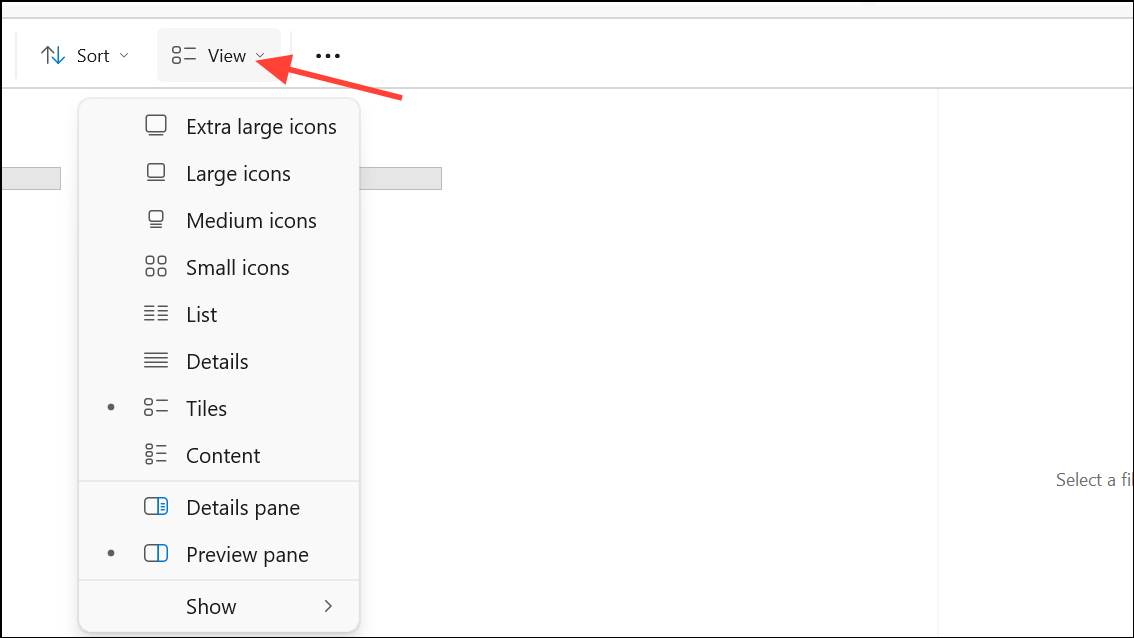Click the Medium icons layout icon
The width and height of the screenshot is (1134, 638).
(155, 220)
